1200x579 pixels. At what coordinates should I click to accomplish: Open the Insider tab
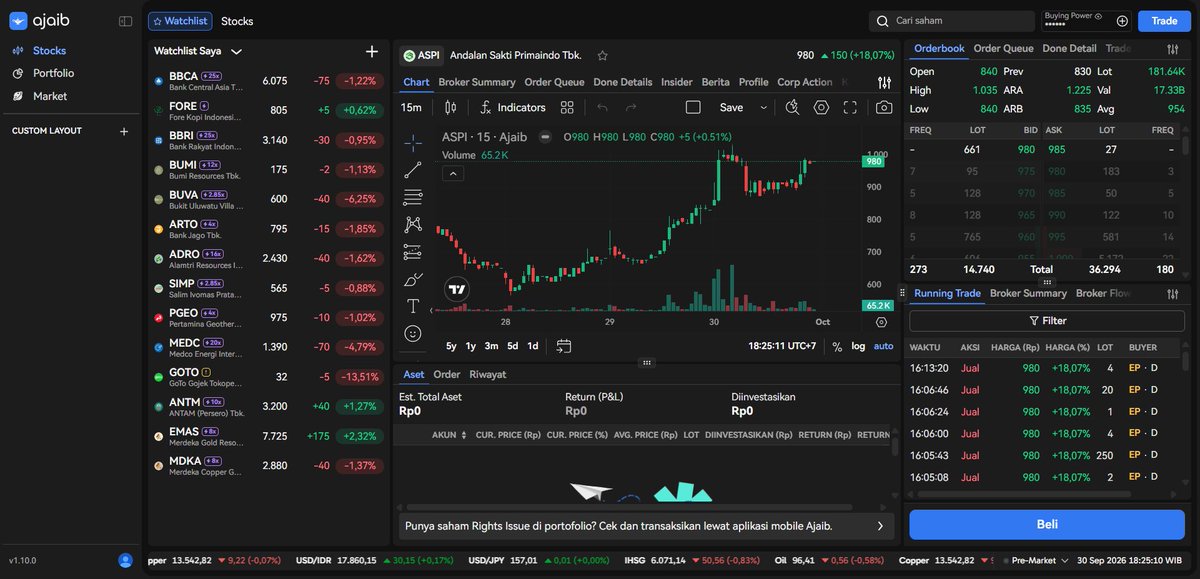click(677, 82)
